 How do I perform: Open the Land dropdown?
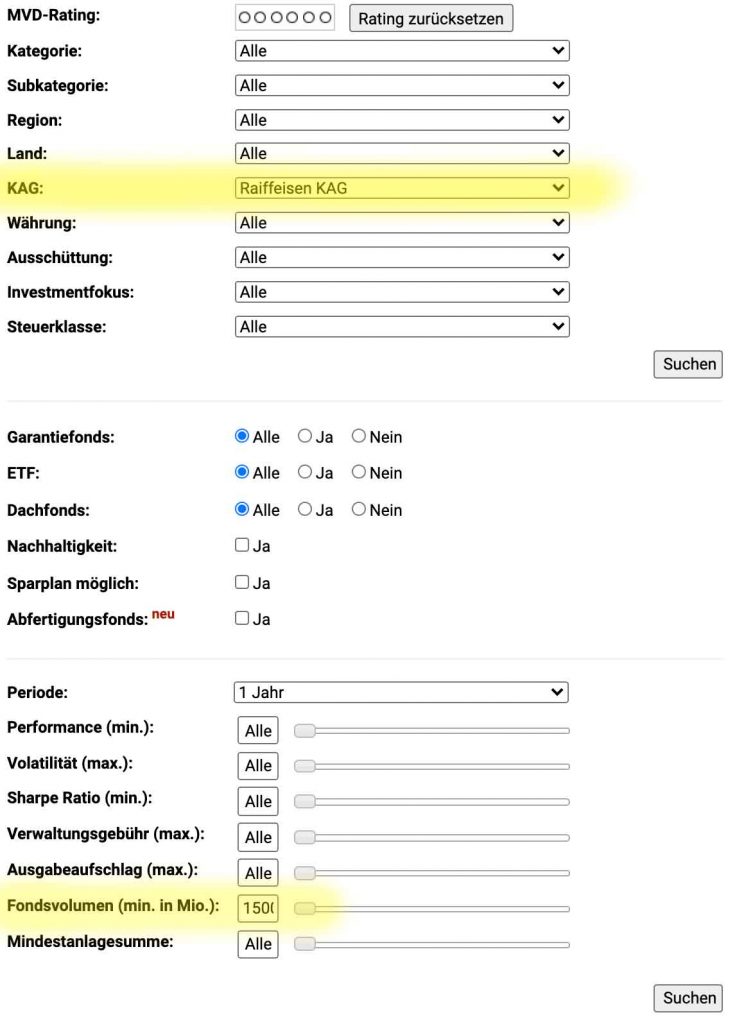pyautogui.click(x=402, y=153)
